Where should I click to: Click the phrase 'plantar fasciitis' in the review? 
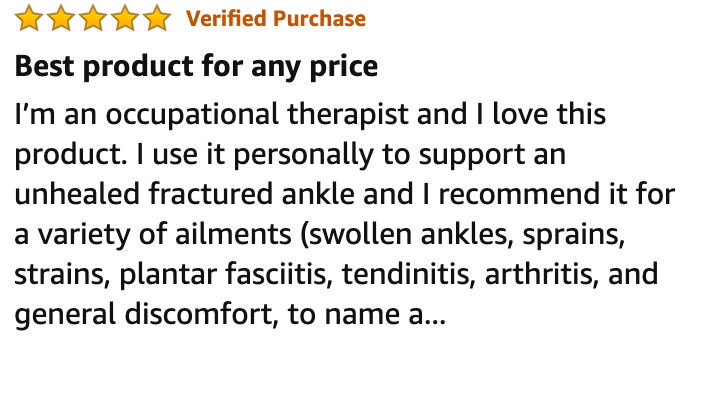[x=223, y=274]
